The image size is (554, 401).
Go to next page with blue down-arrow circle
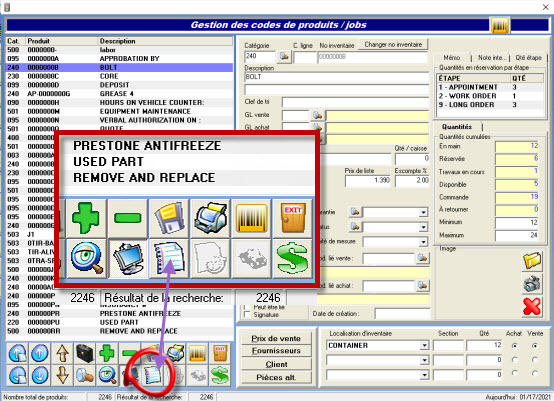(40, 375)
